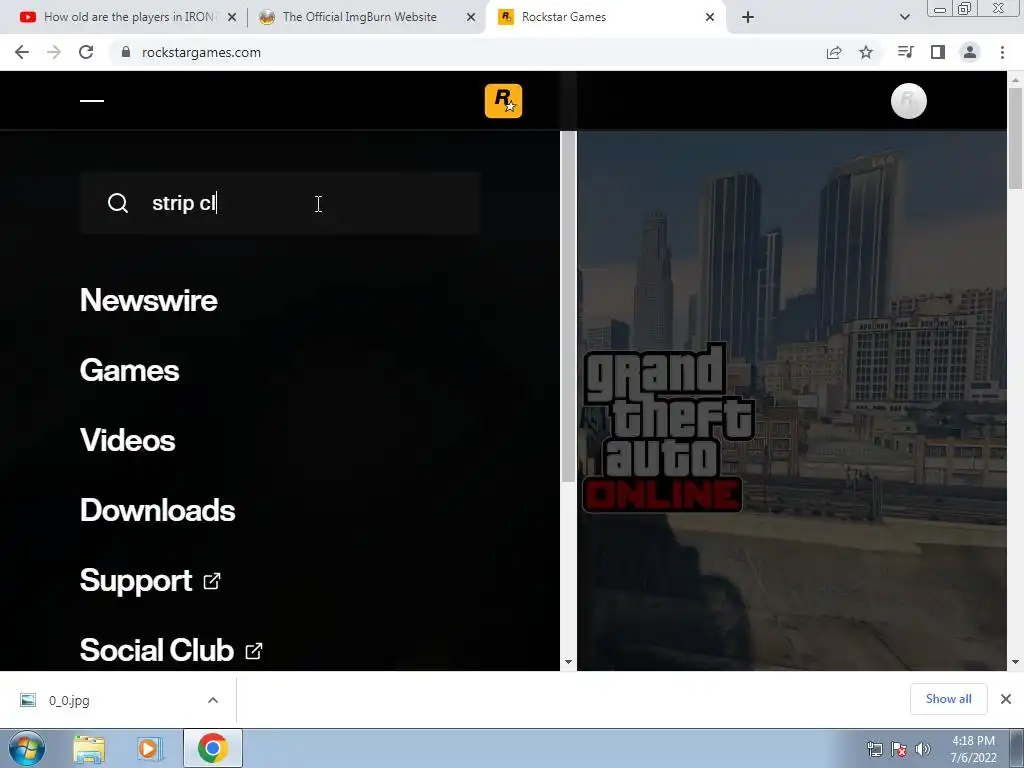Click the page scroll down arrow
Viewport: 1024px width, 768px height.
click(1015, 662)
